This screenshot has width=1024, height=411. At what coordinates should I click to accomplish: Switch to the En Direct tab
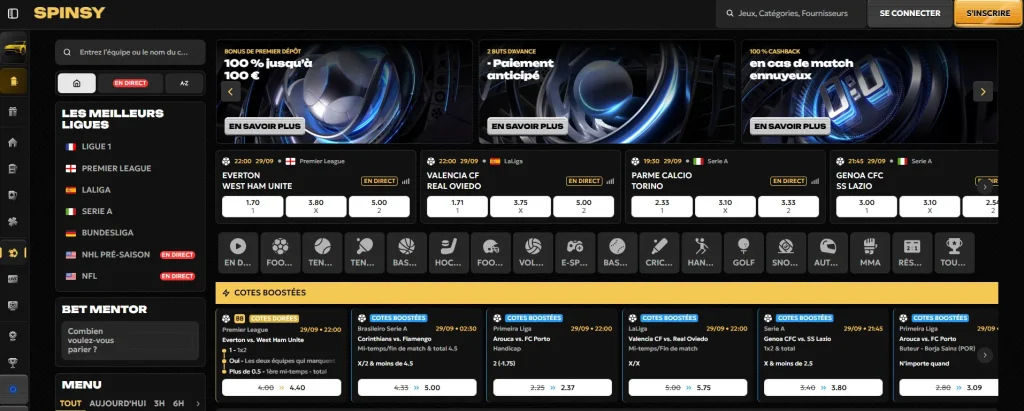(x=130, y=83)
